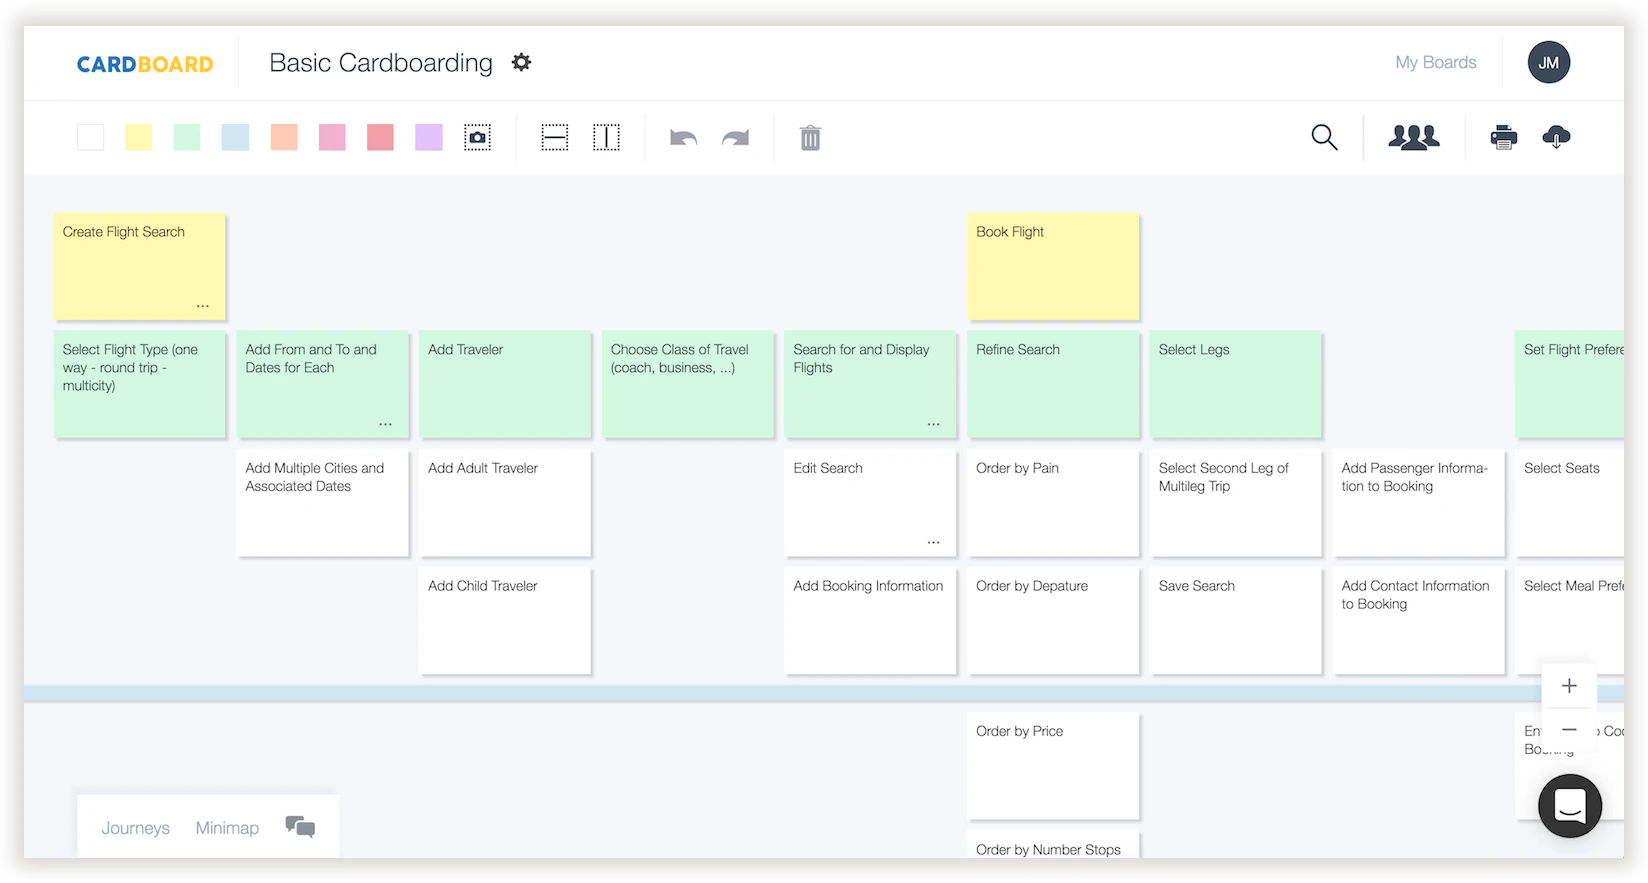Select the Choose Class of Travel card
The image size is (1648, 883).
[x=688, y=384]
